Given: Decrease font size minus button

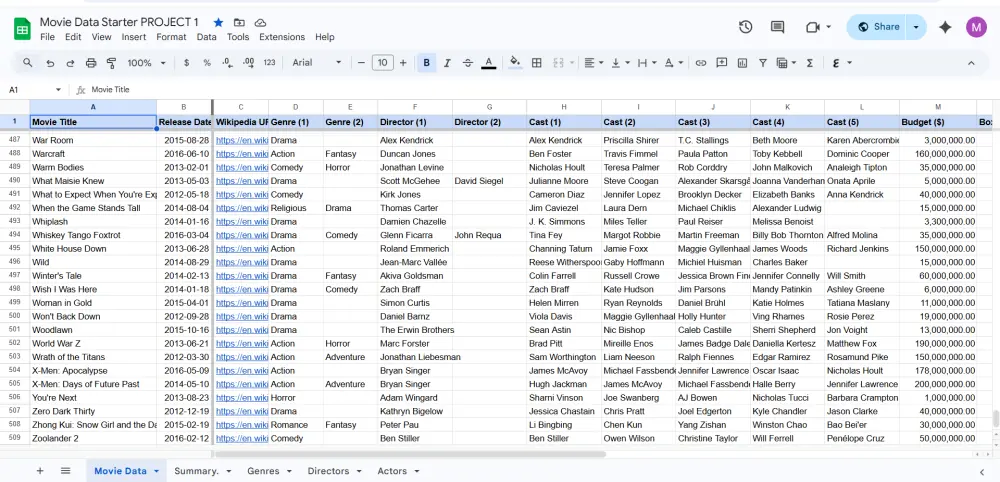Looking at the screenshot, I should point(361,63).
